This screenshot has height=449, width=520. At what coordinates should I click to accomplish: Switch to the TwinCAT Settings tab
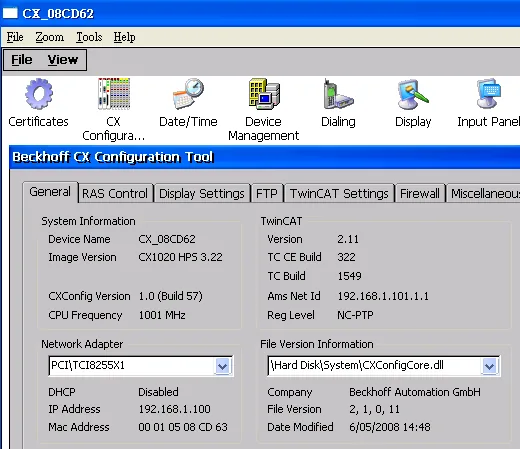tap(339, 193)
